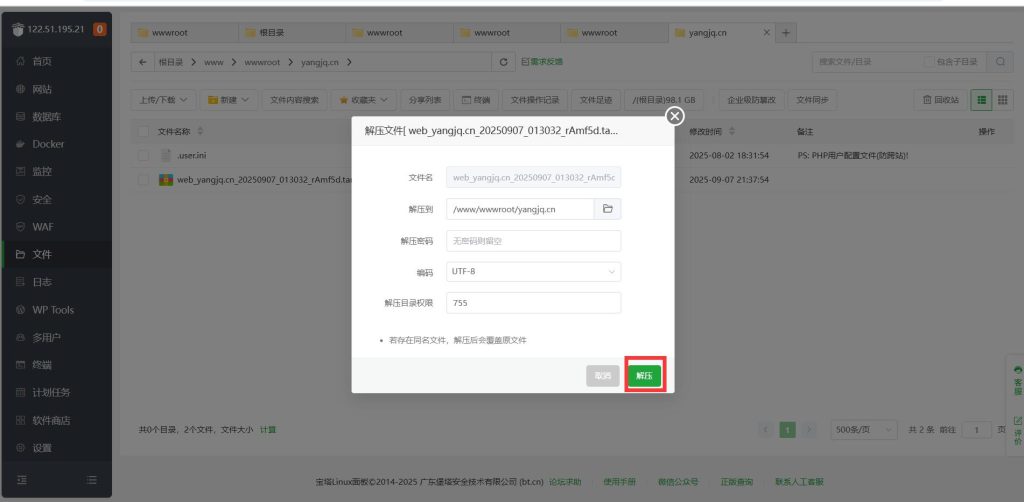Viewport: 1024px width, 502px height.
Task: Click the folder browse icon beside 解压到
Action: tap(607, 209)
